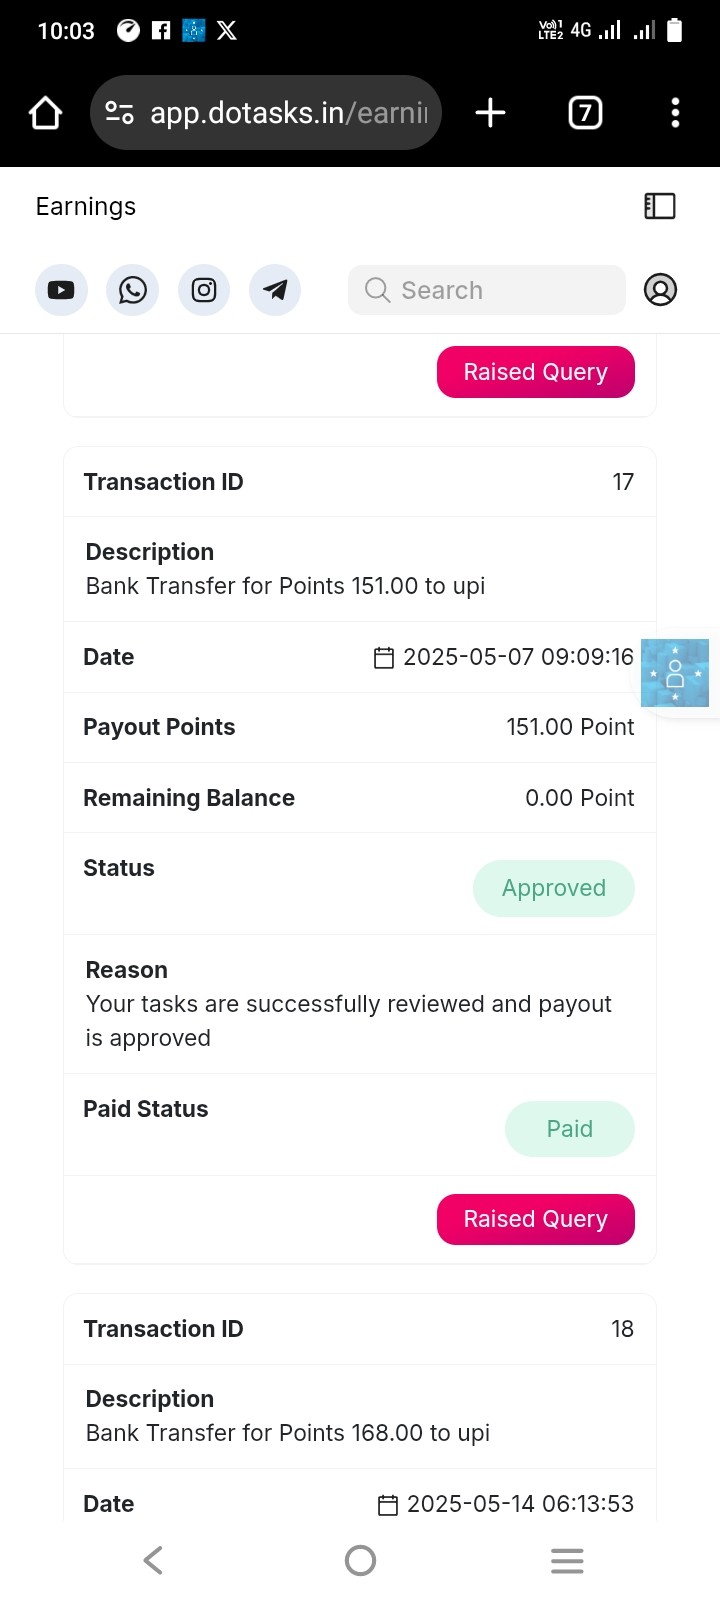Tap the floating blue assistant widget

pos(675,673)
